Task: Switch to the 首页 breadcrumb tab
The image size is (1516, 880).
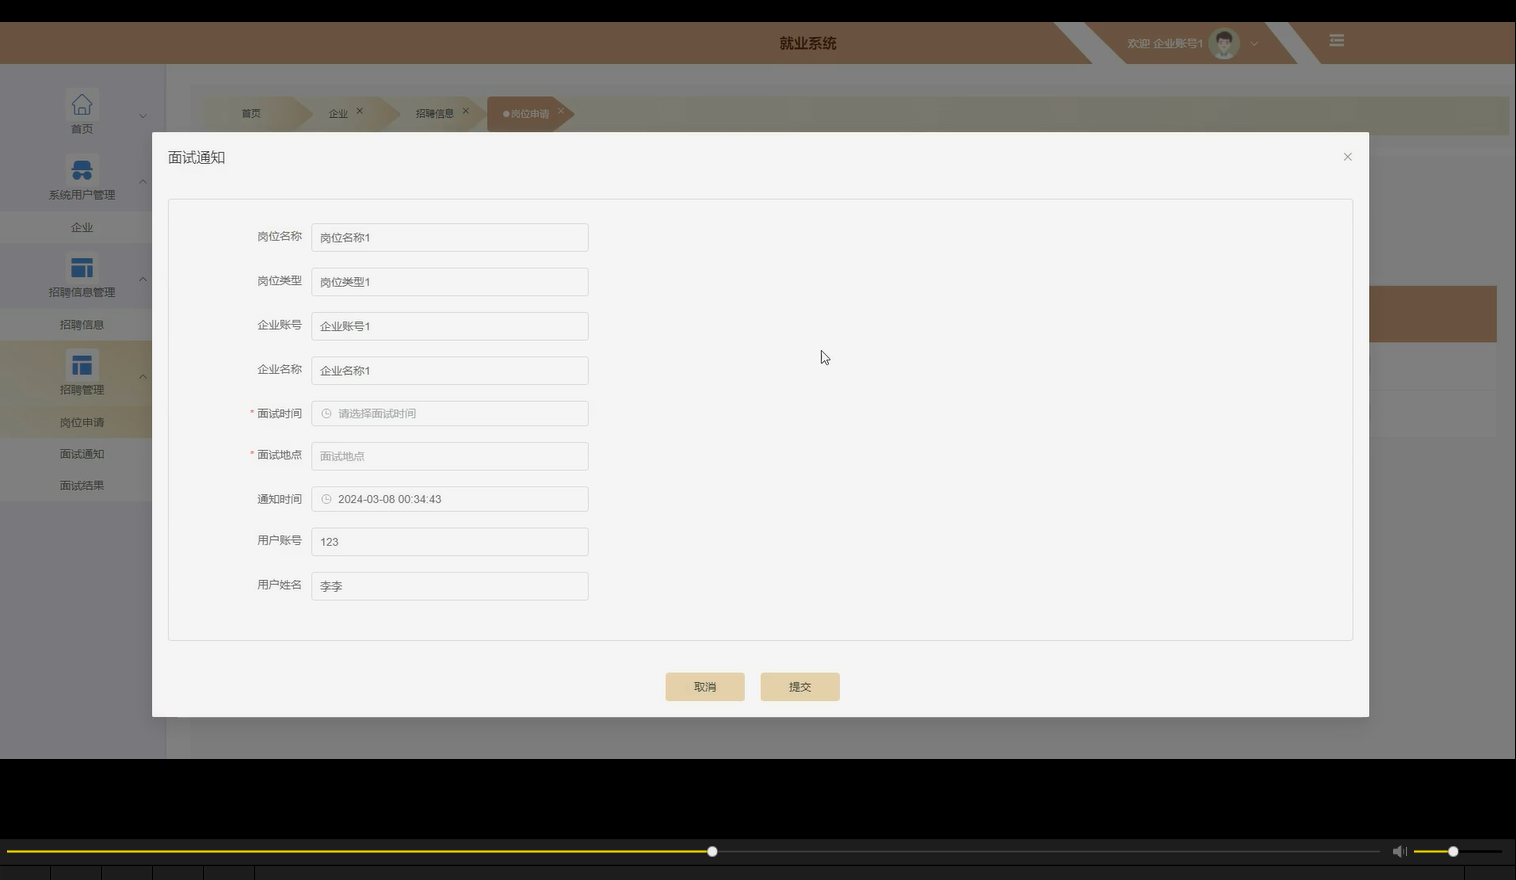Action: pos(251,114)
